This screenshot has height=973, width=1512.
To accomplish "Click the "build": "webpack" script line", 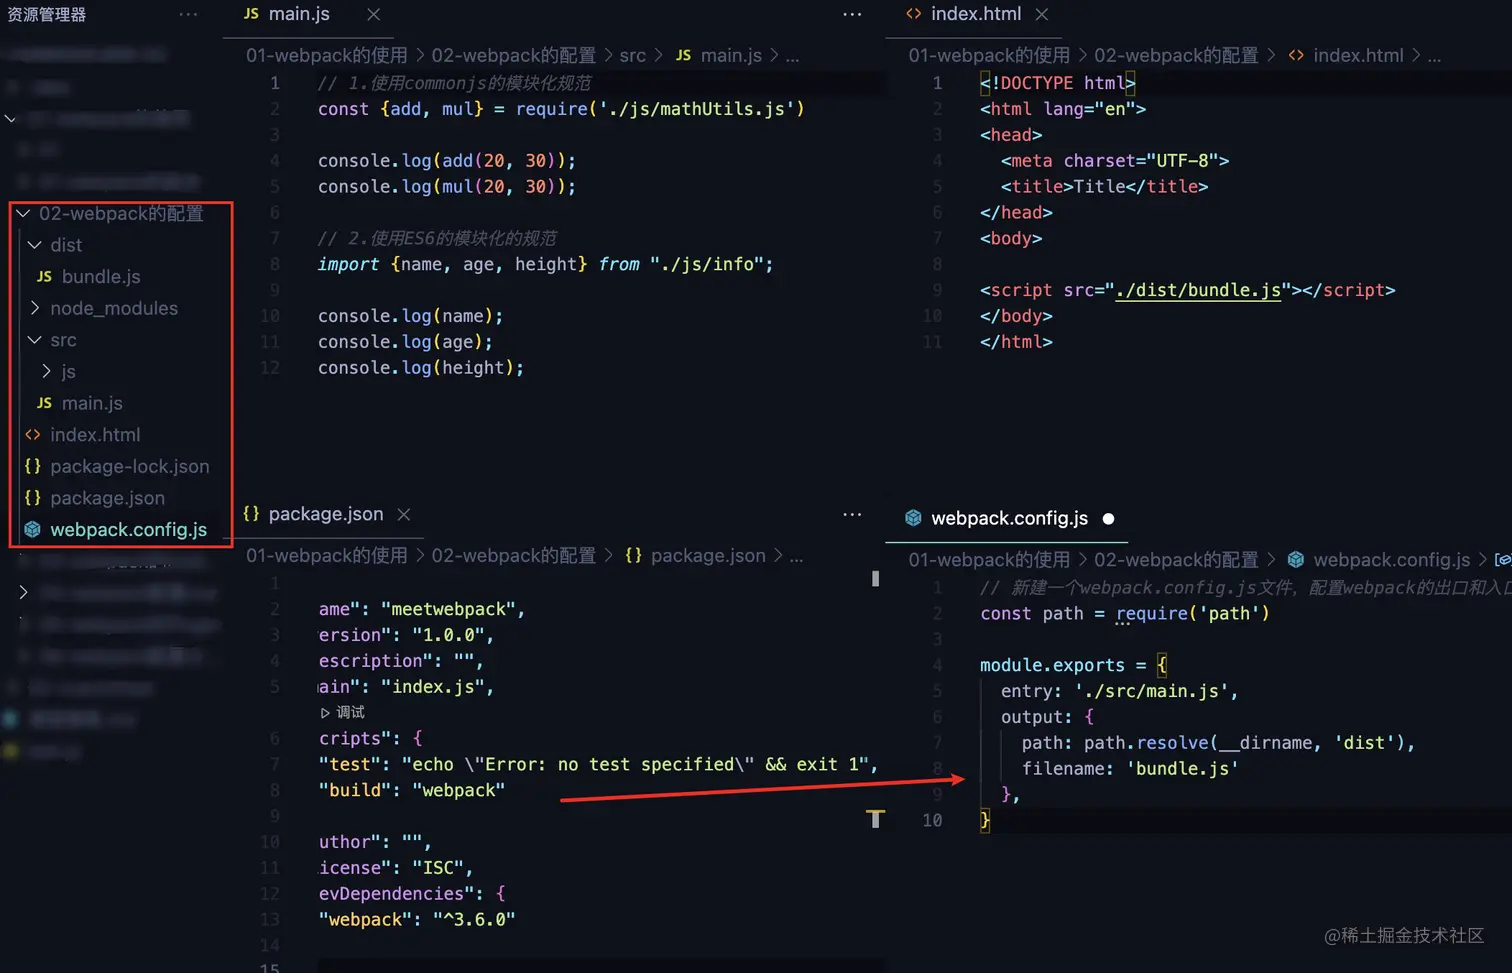I will click(x=412, y=790).
